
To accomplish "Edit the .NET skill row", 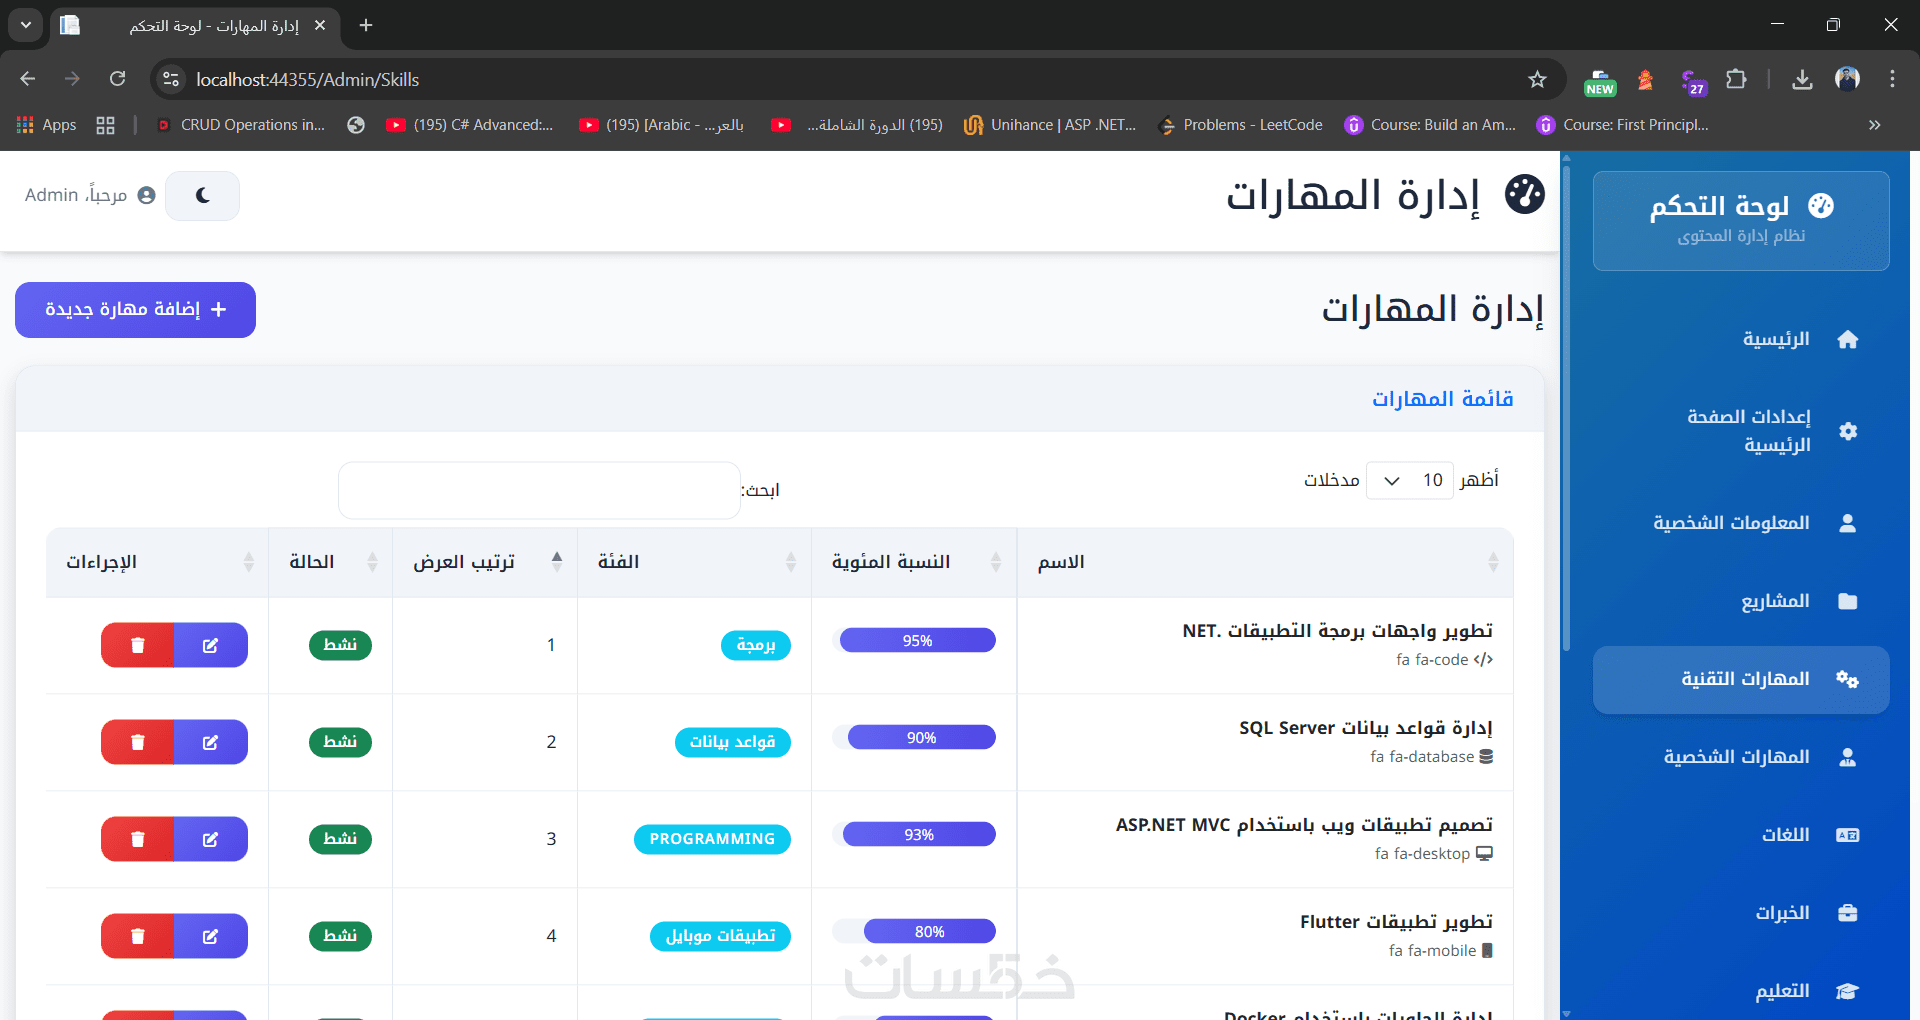I will 211,645.
